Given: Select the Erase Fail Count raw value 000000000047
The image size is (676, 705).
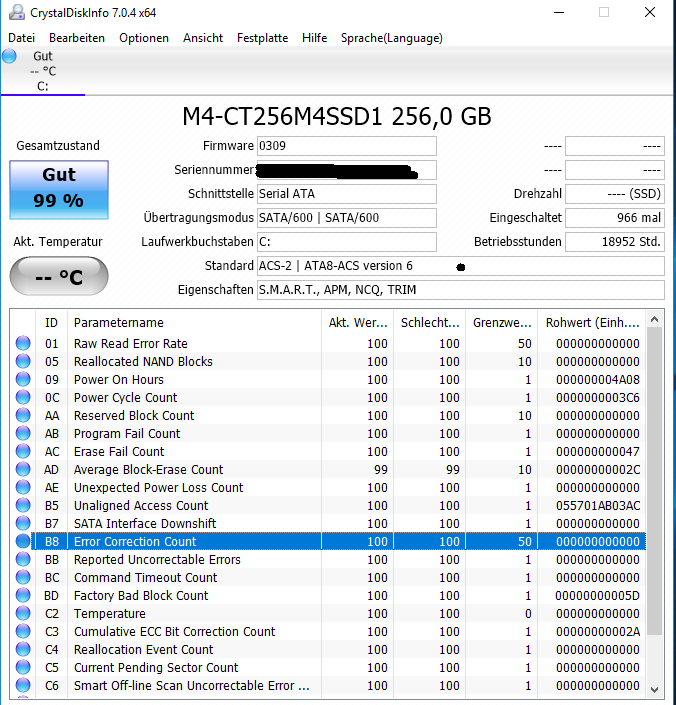Looking at the screenshot, I should click(598, 451).
